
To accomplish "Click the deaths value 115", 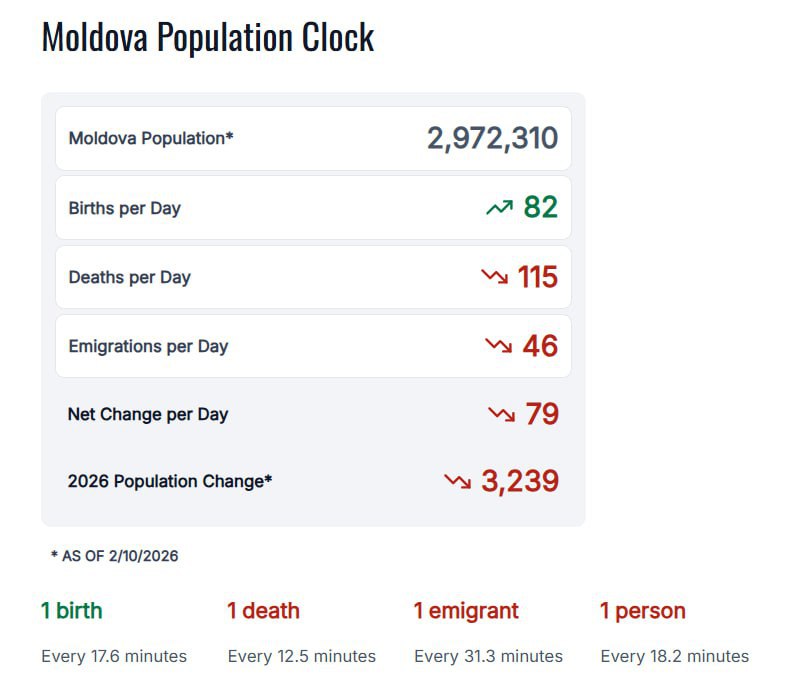I will click(x=537, y=277).
